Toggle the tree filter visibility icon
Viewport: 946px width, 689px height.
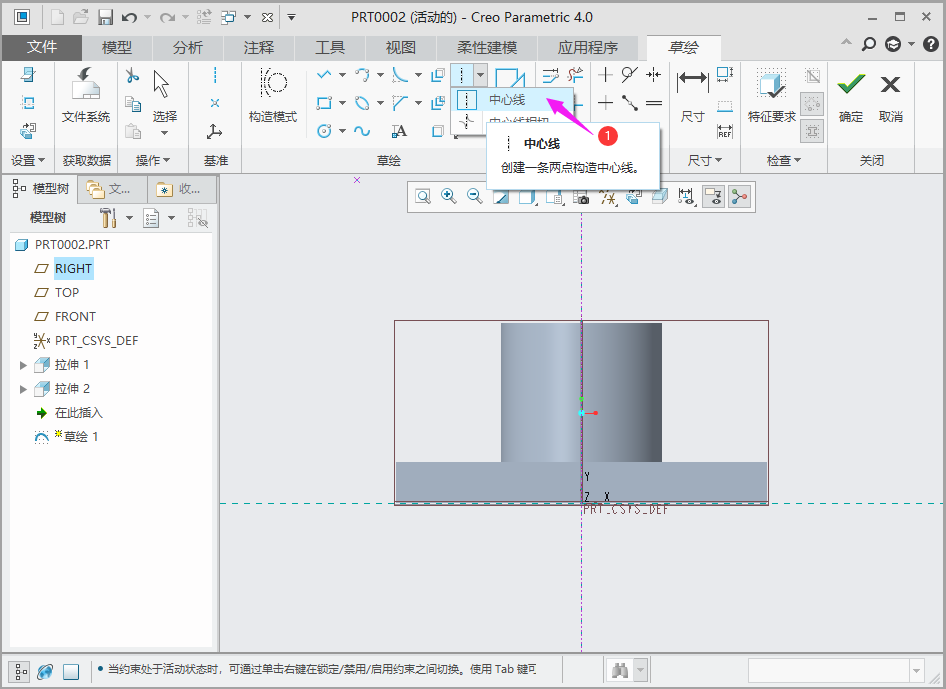click(198, 218)
